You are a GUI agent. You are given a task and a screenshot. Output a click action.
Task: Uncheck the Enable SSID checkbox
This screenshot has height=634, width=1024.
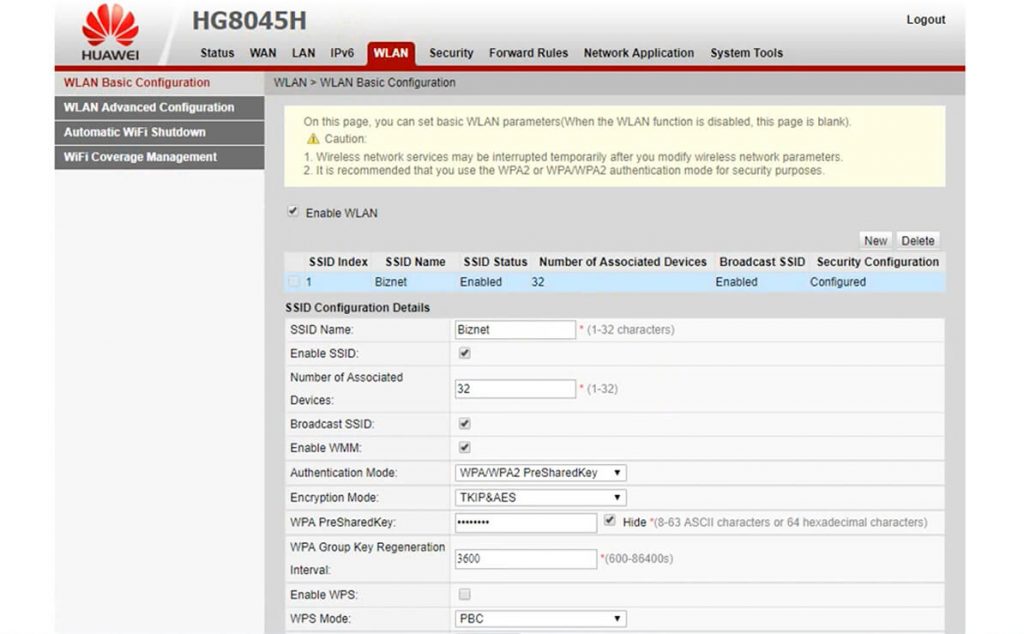463,353
